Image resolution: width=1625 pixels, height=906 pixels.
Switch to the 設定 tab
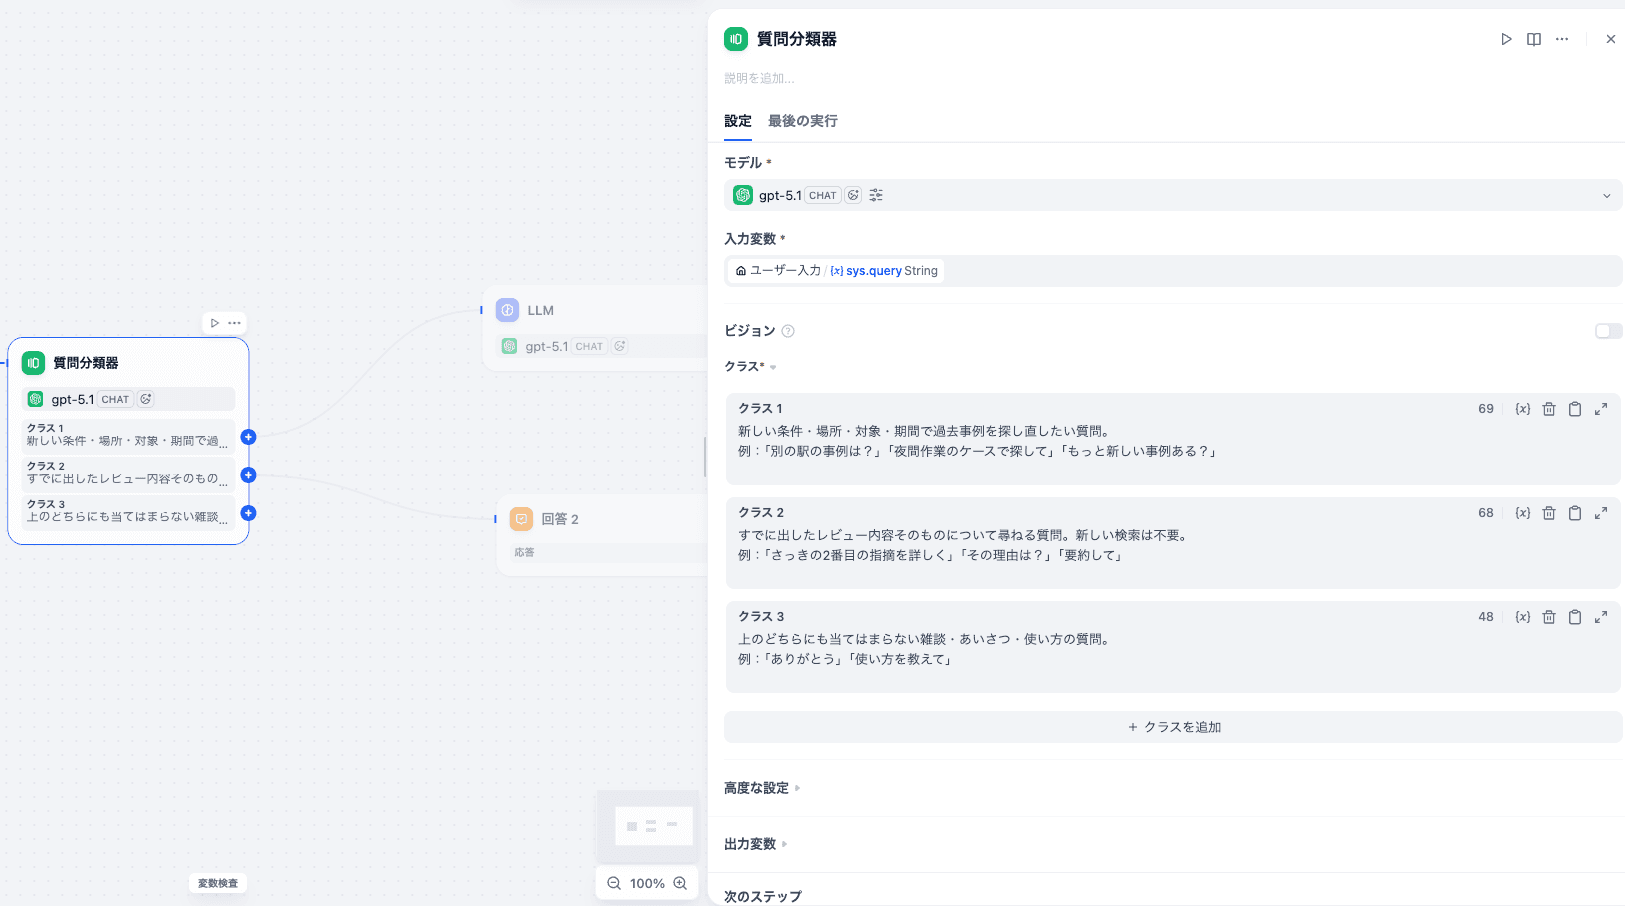coord(738,121)
